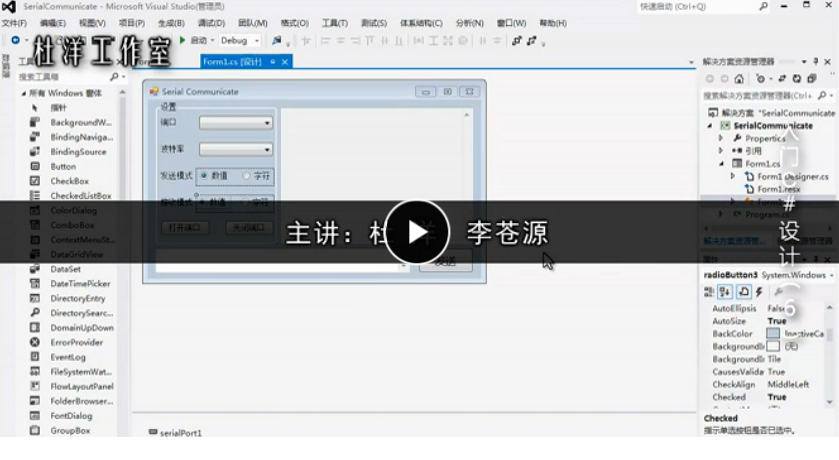Show the Properties page icon in Properties panel
Screen dimensions: 839x460
click(x=744, y=292)
